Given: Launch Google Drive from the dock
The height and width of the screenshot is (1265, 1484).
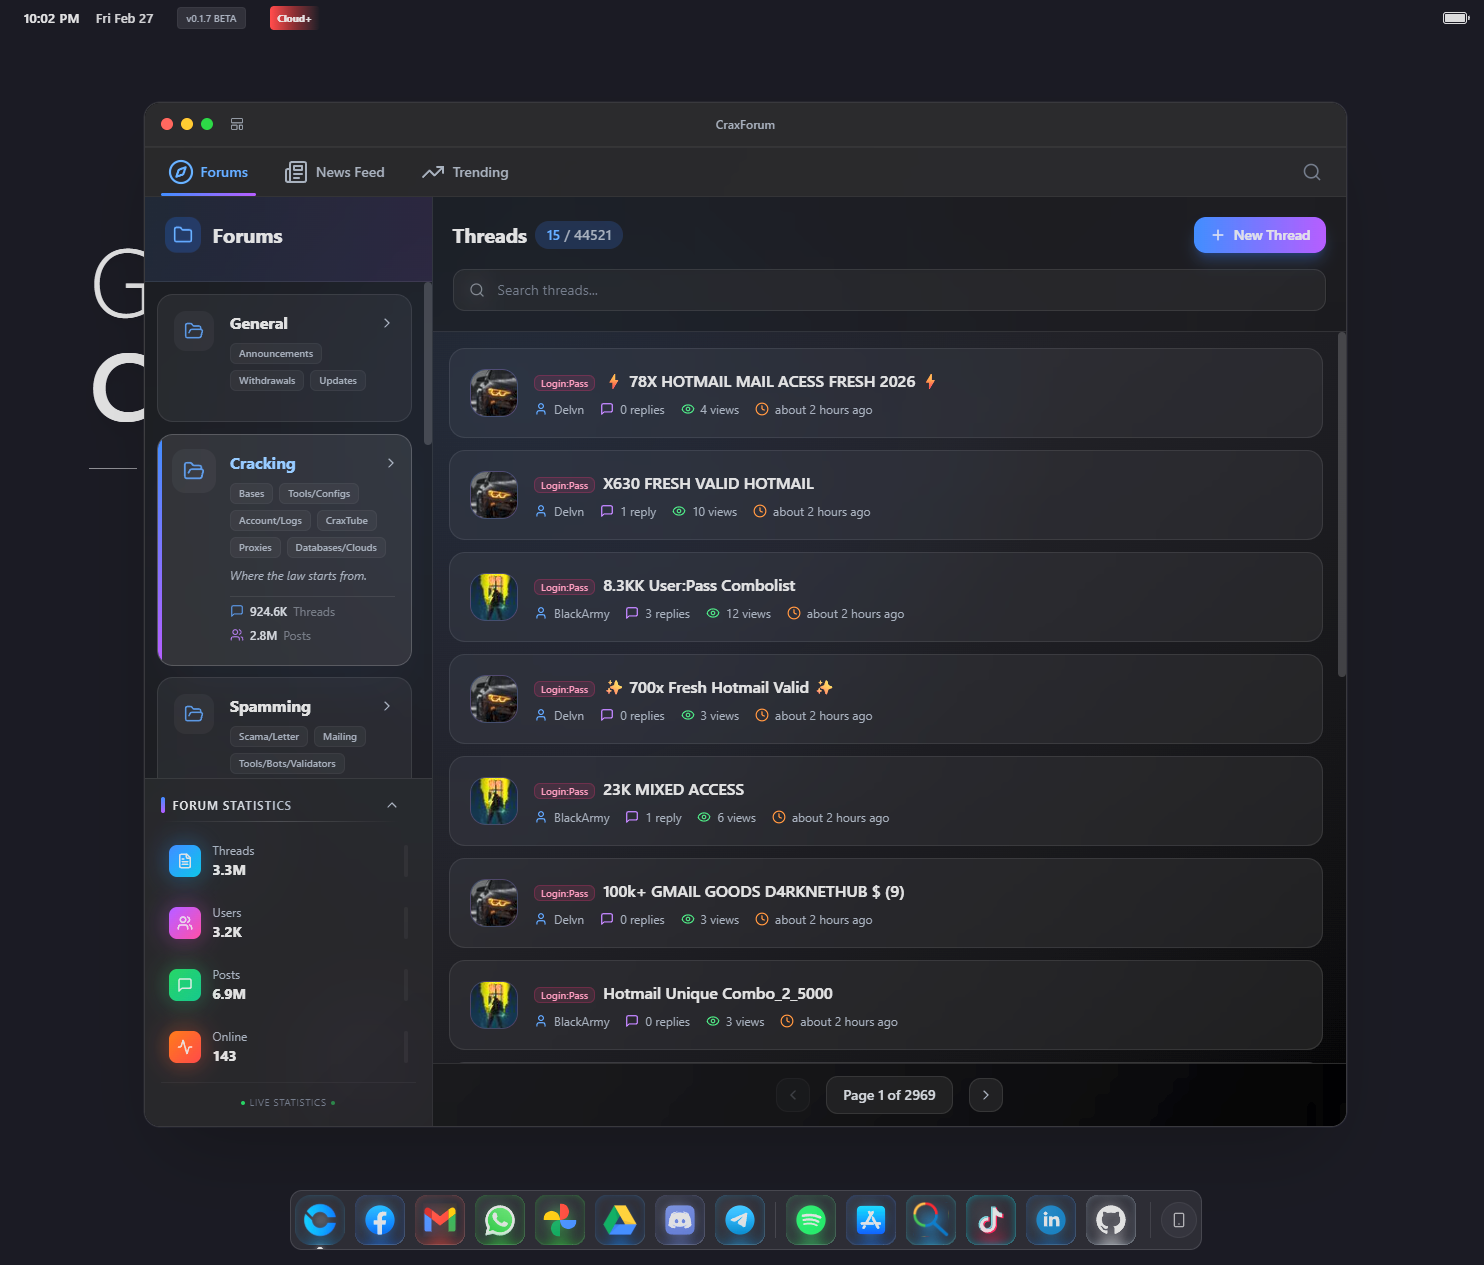Looking at the screenshot, I should coord(620,1220).
